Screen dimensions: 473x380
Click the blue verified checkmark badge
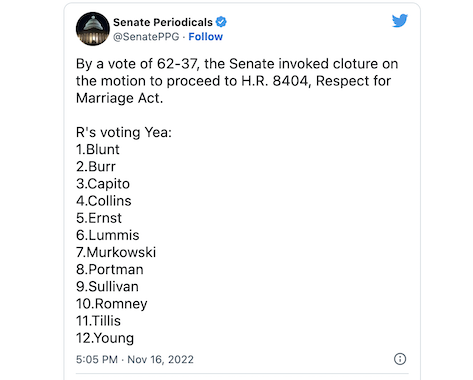click(221, 22)
